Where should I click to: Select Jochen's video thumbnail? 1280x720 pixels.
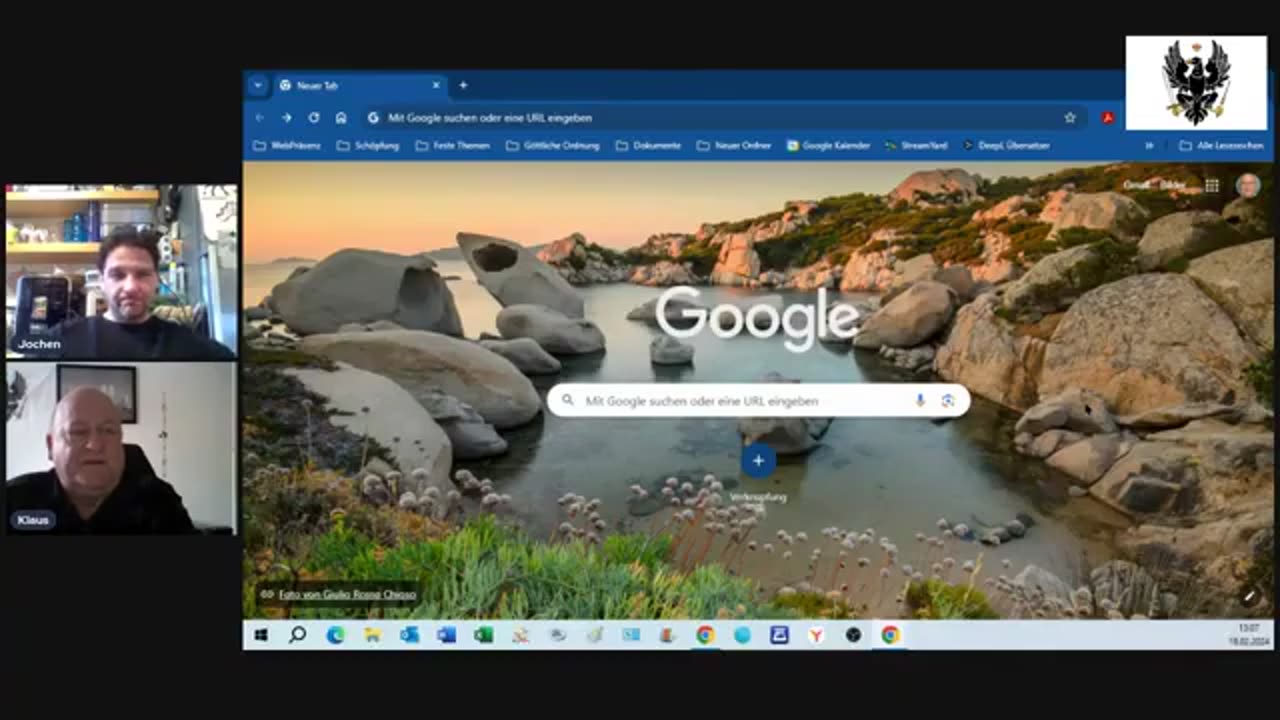point(121,272)
